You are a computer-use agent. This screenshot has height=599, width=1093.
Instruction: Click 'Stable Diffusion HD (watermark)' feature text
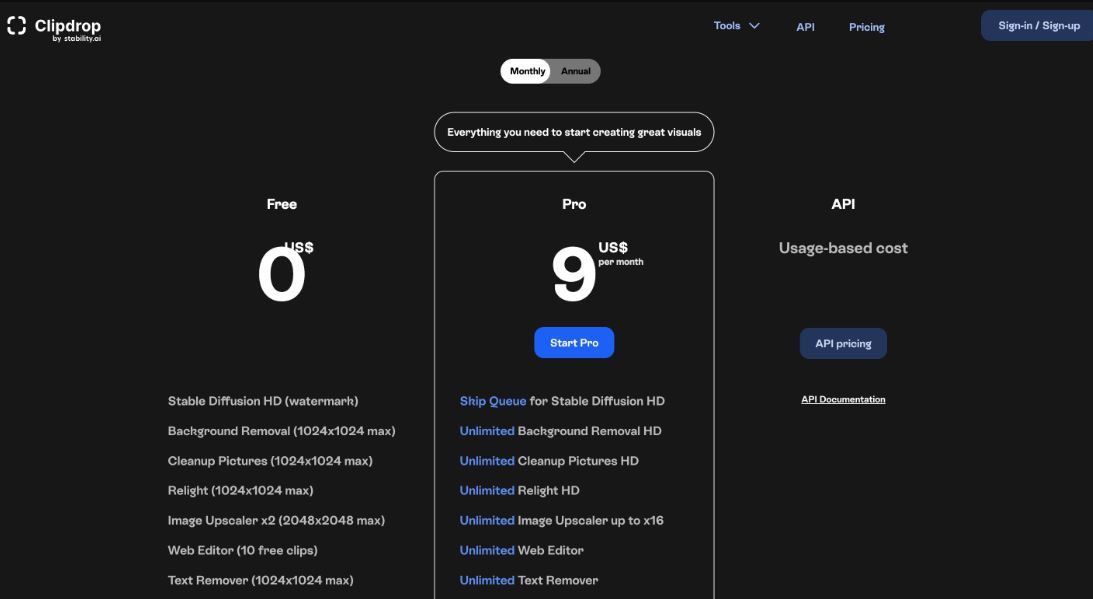263,401
